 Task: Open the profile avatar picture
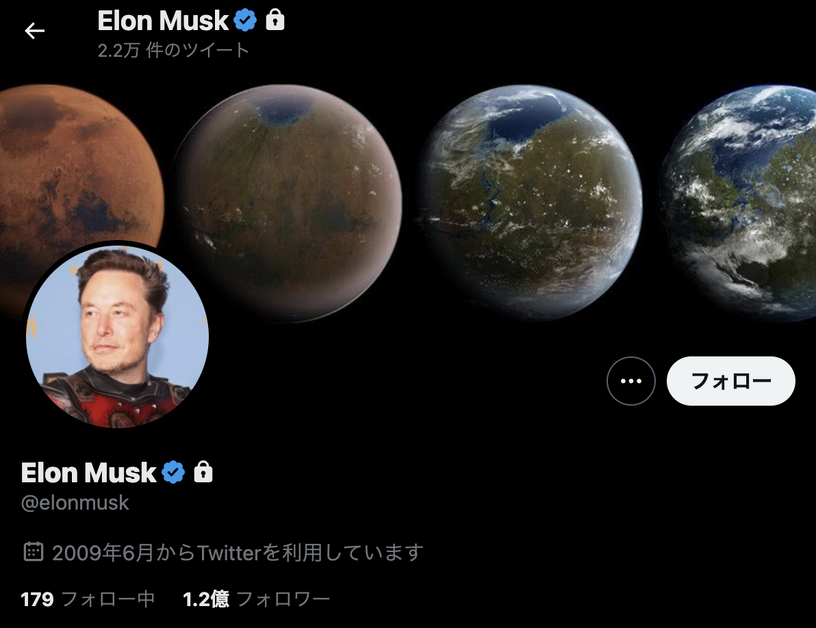118,337
